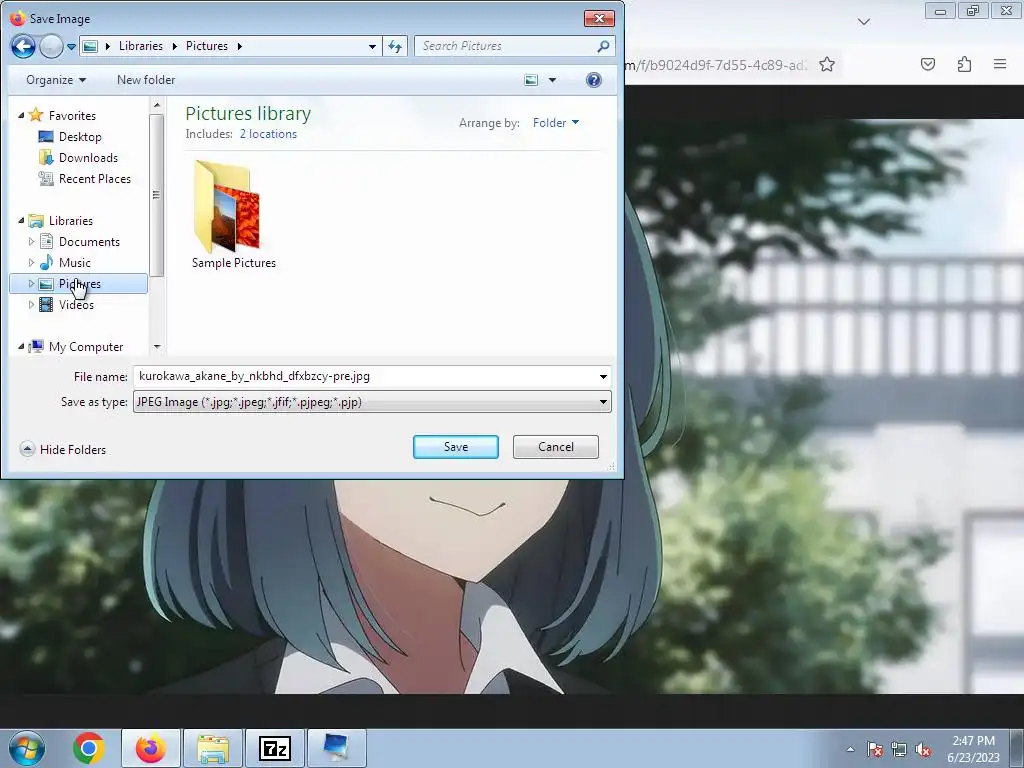Select the Desktop favorite

[x=80, y=136]
